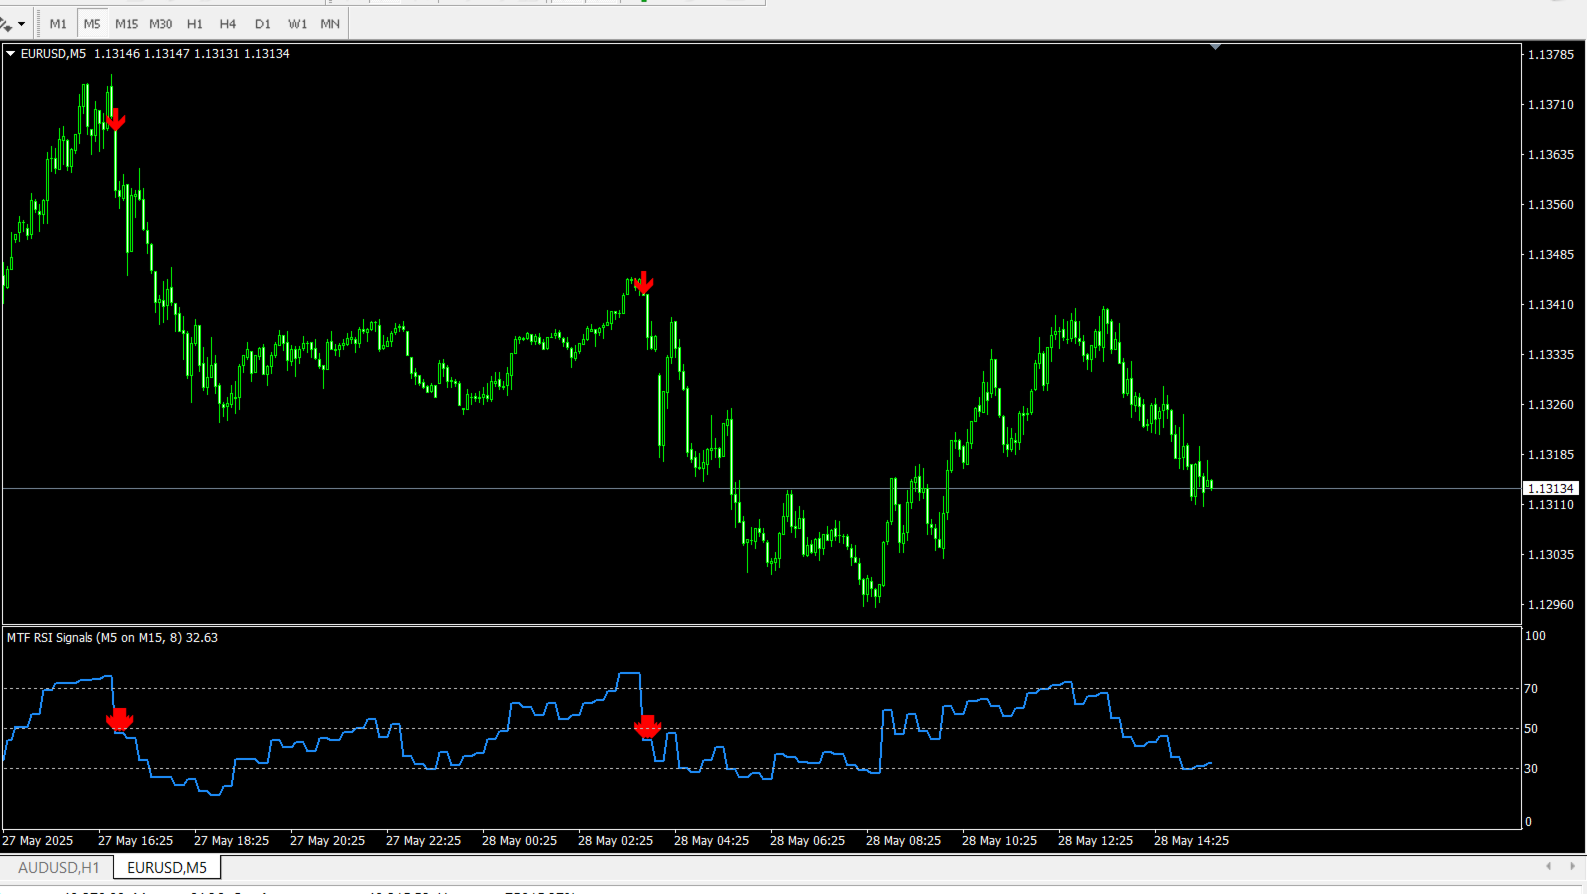
Task: Click the RSI 30 level label
Action: click(x=1531, y=769)
